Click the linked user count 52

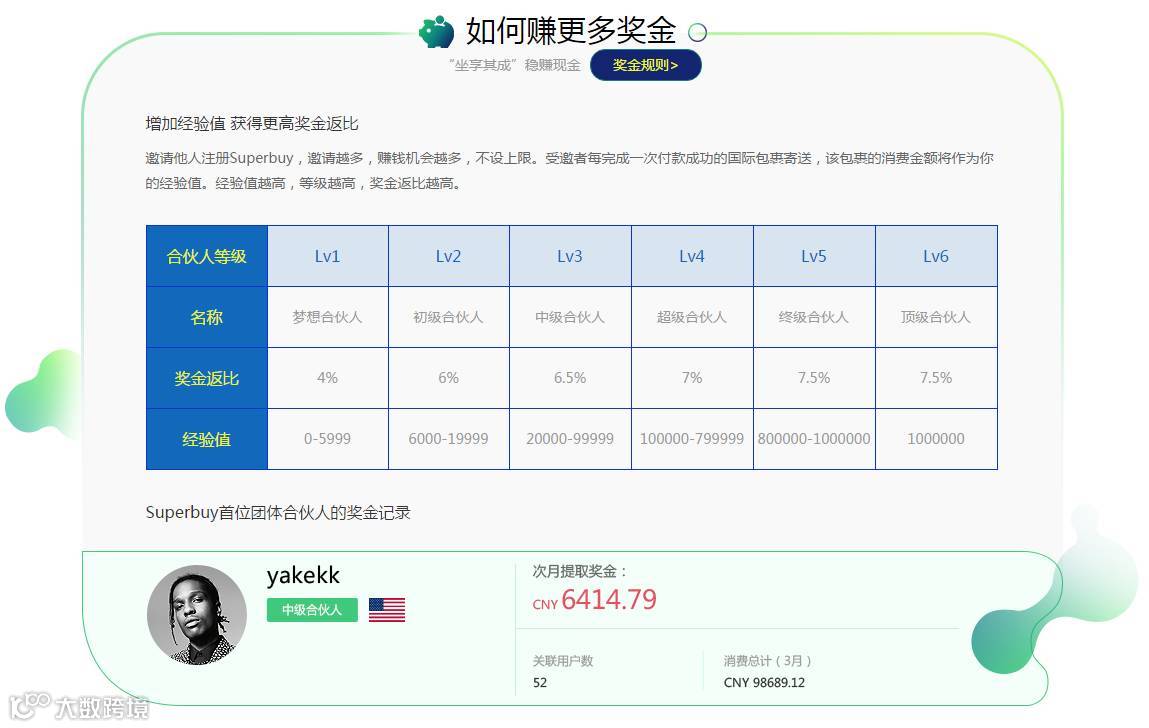540,683
